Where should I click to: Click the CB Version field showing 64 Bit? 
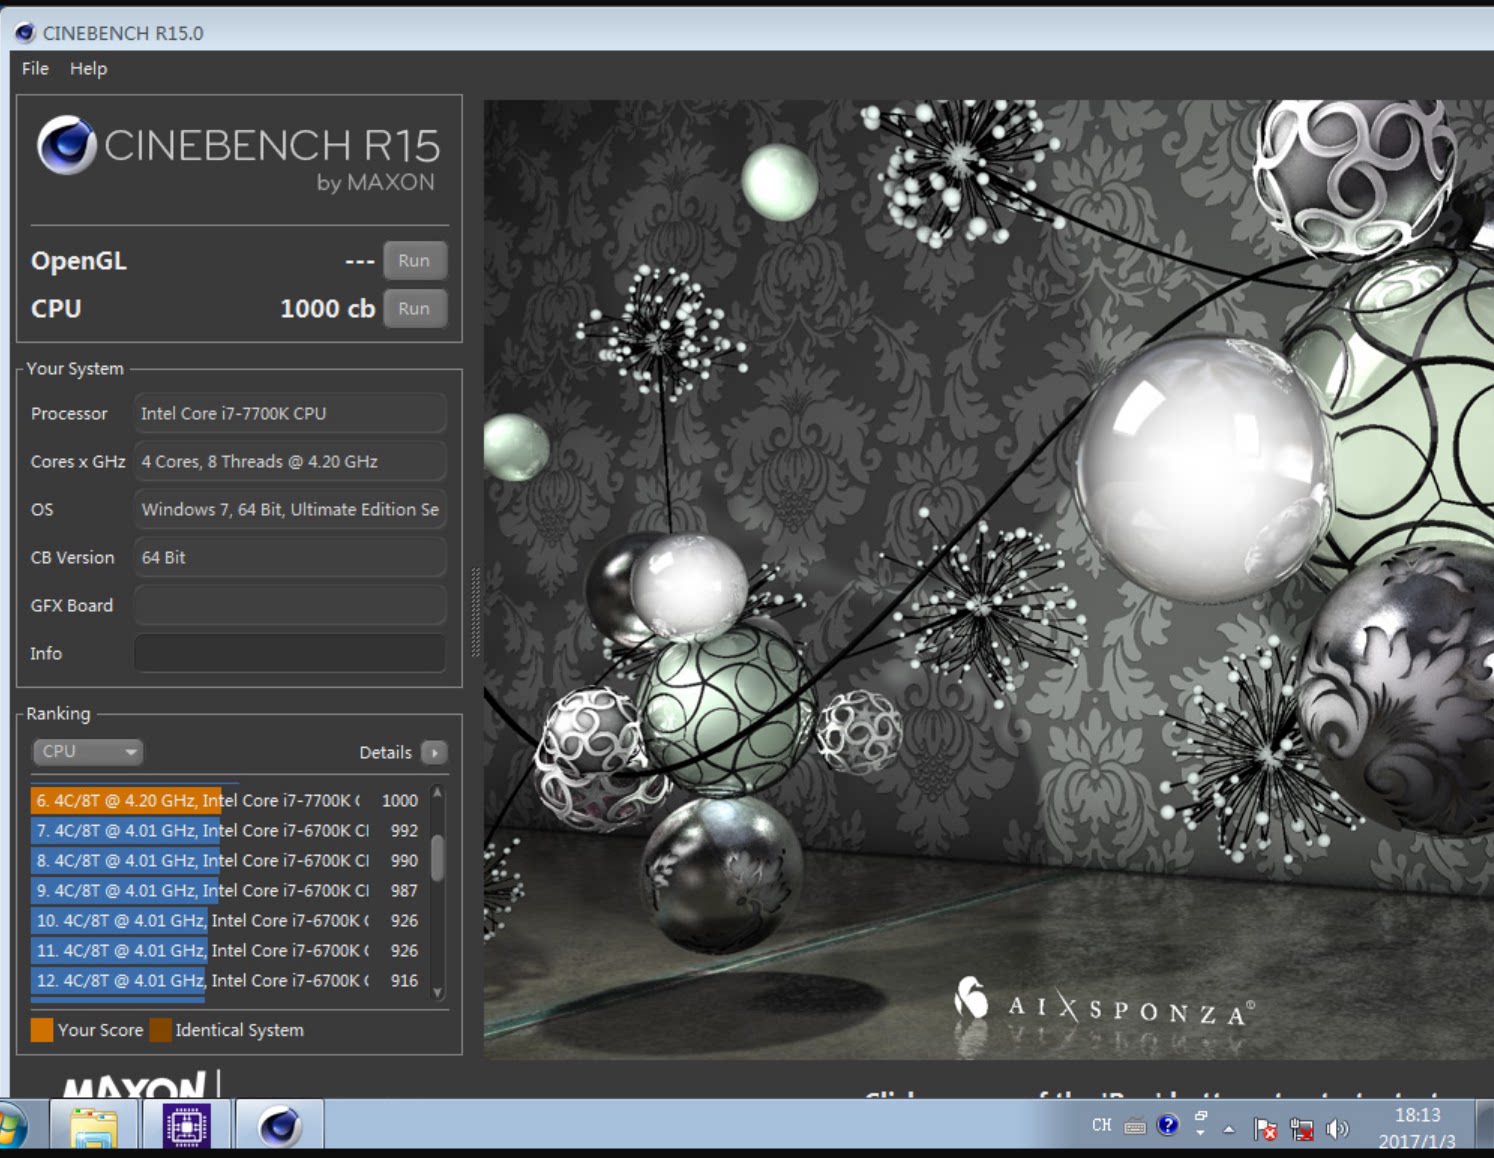[x=290, y=557]
